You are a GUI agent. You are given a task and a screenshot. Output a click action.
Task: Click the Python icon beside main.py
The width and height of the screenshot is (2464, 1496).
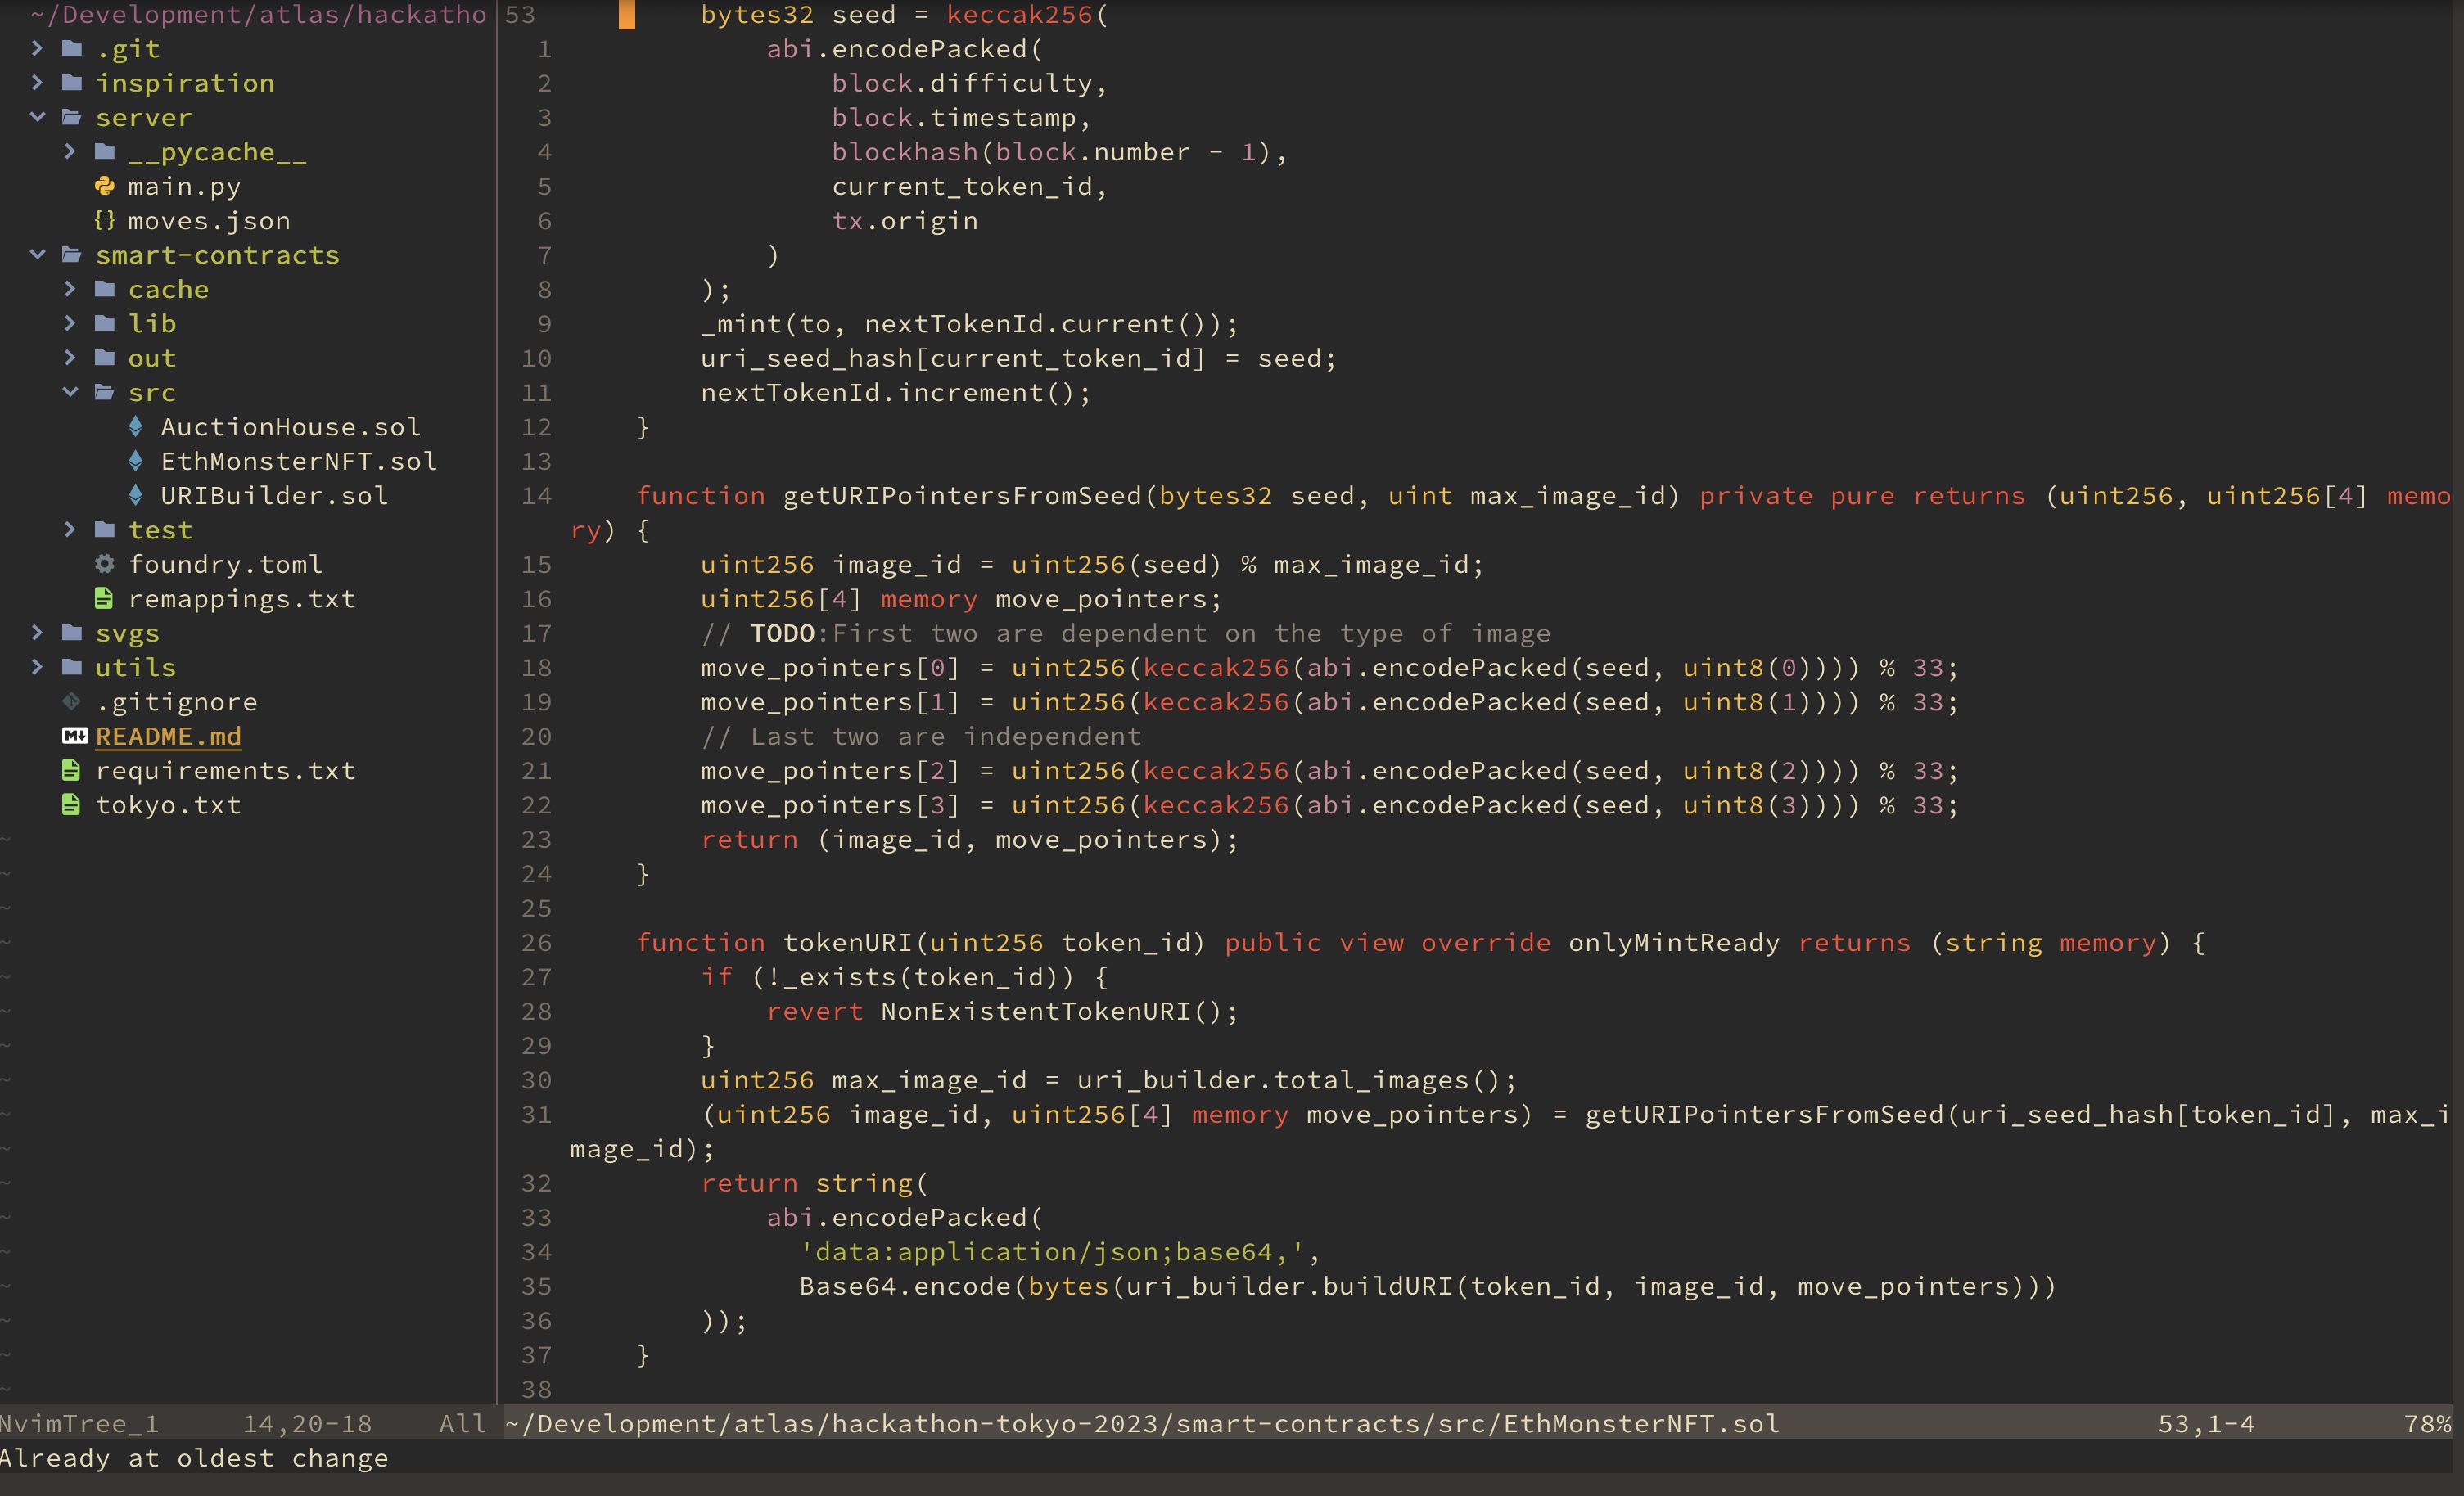coord(104,186)
